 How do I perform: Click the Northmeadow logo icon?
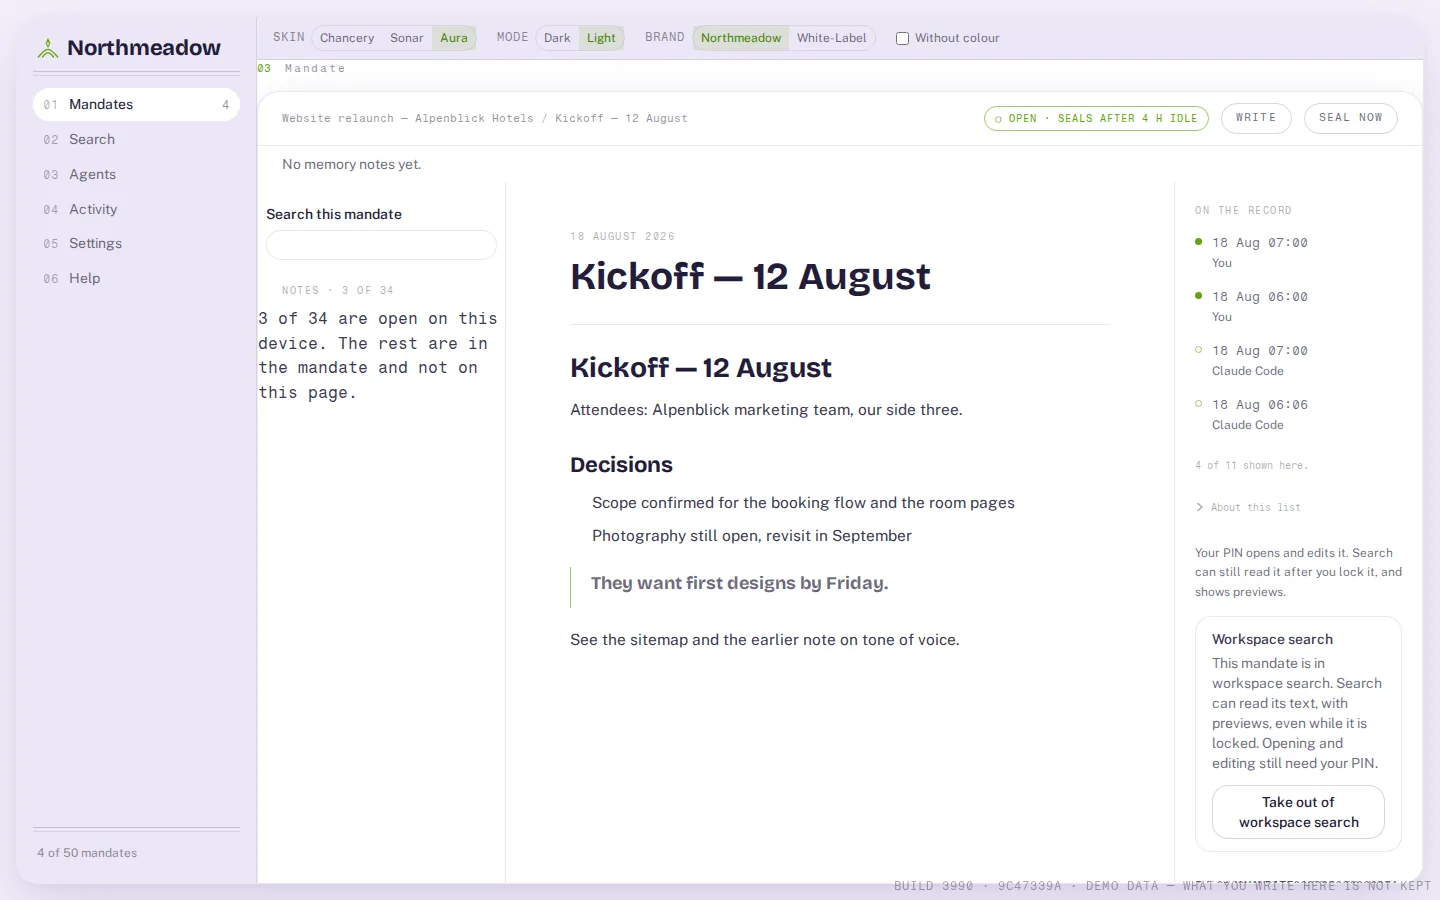click(x=48, y=48)
